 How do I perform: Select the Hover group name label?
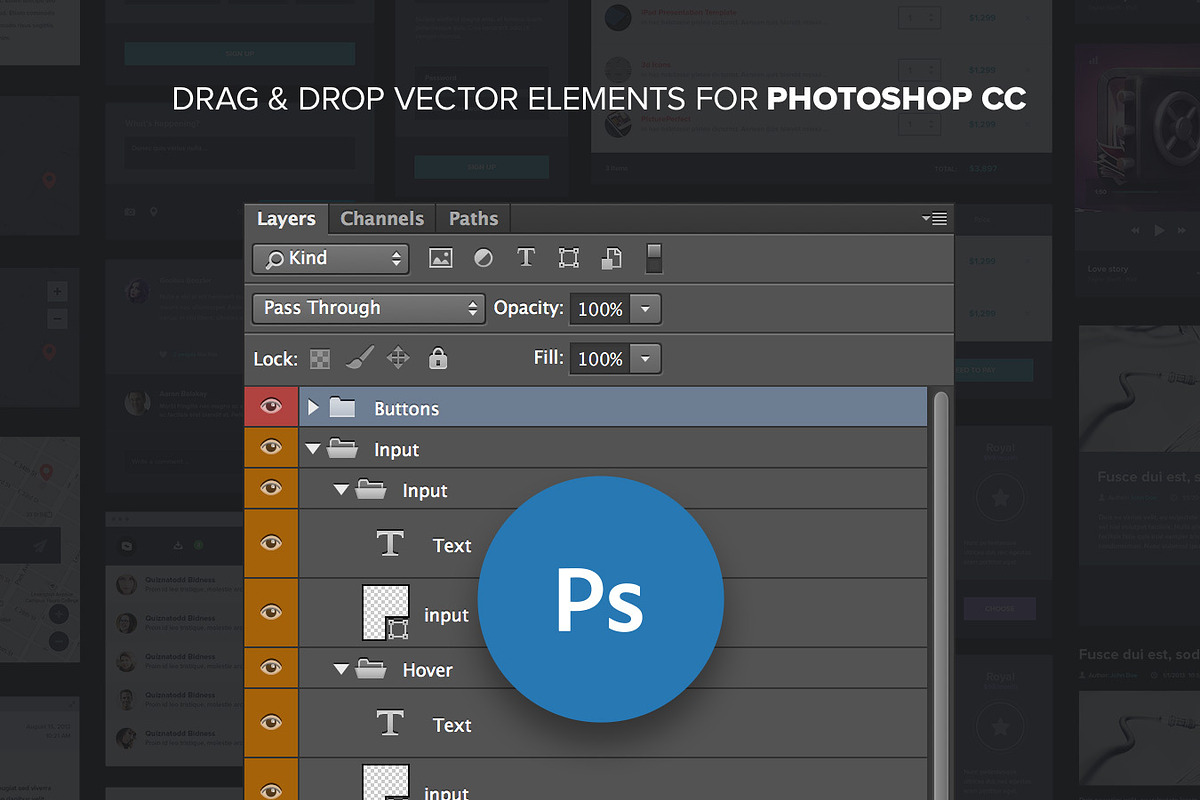coord(427,670)
